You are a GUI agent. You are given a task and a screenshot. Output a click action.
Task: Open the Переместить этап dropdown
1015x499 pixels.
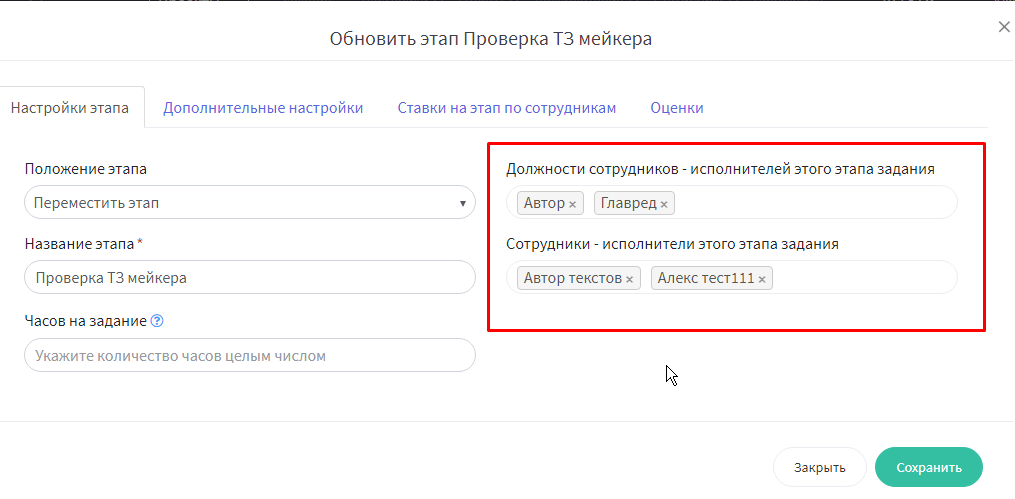[x=250, y=203]
